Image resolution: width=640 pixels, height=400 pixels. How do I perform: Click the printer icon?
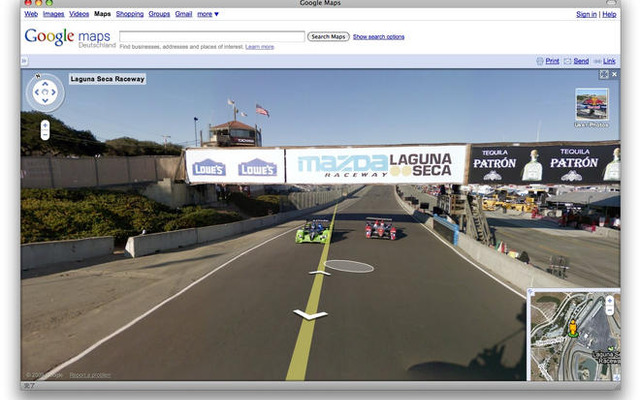click(x=540, y=61)
